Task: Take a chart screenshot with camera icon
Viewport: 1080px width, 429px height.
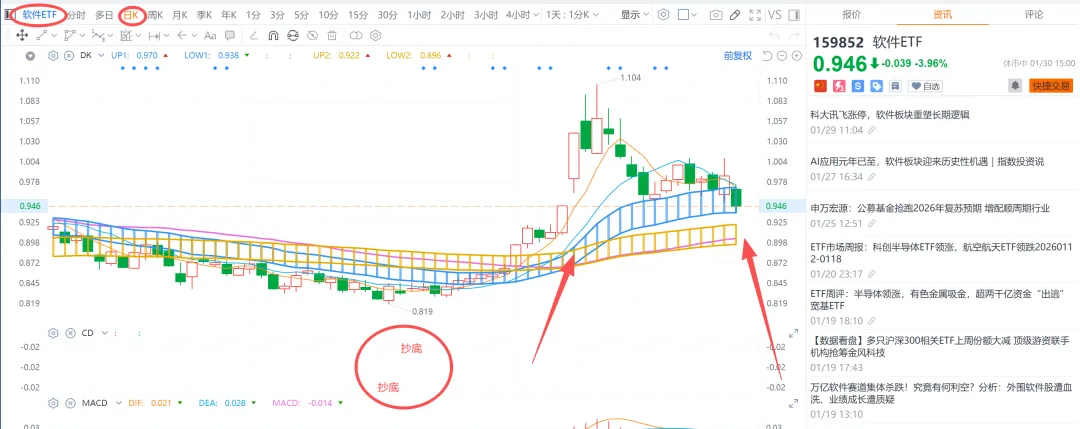Action: 716,14
